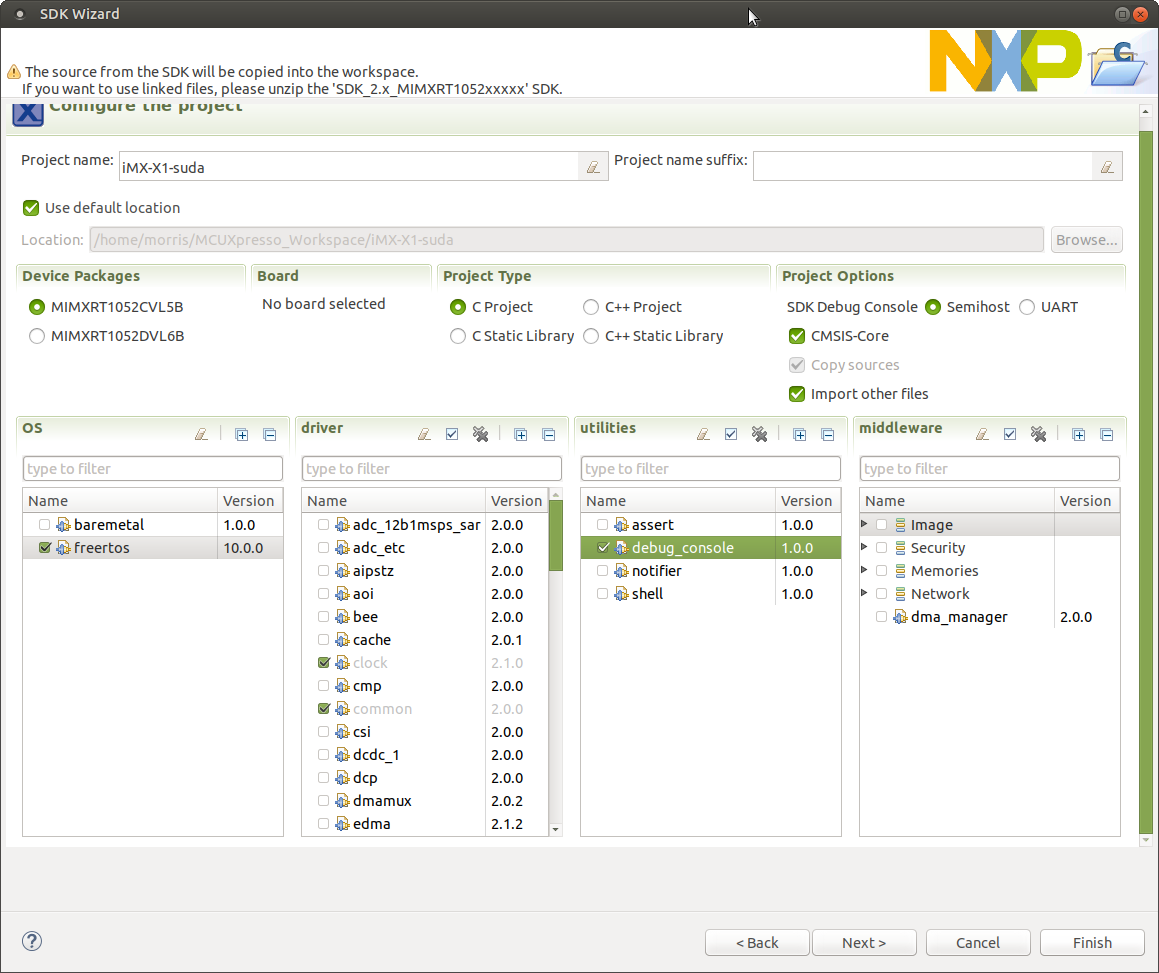Select the 'notifier' utilities row
Screen dimensions: 1159x973
[711, 571]
